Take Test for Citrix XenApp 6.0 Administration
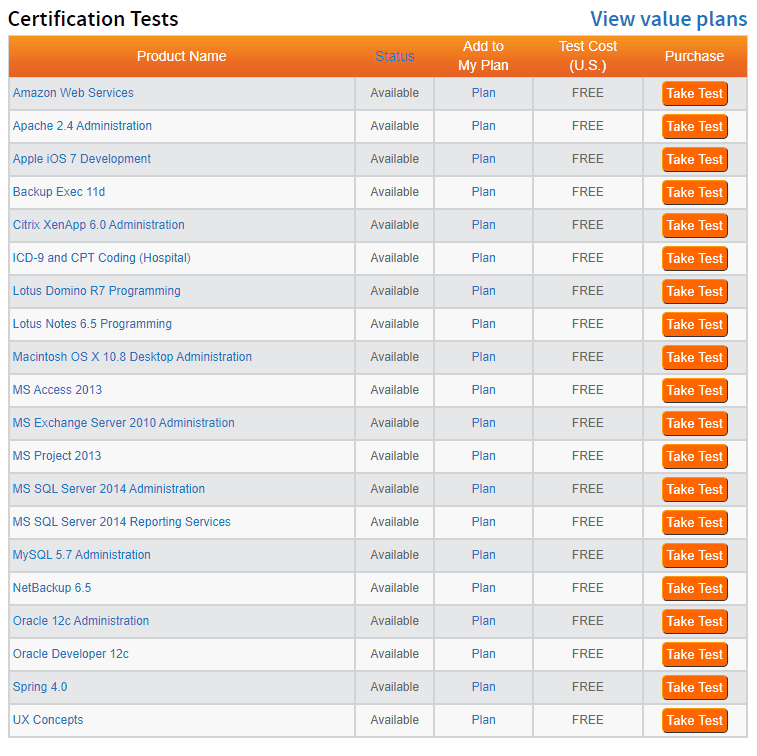757x756 pixels. [x=694, y=225]
